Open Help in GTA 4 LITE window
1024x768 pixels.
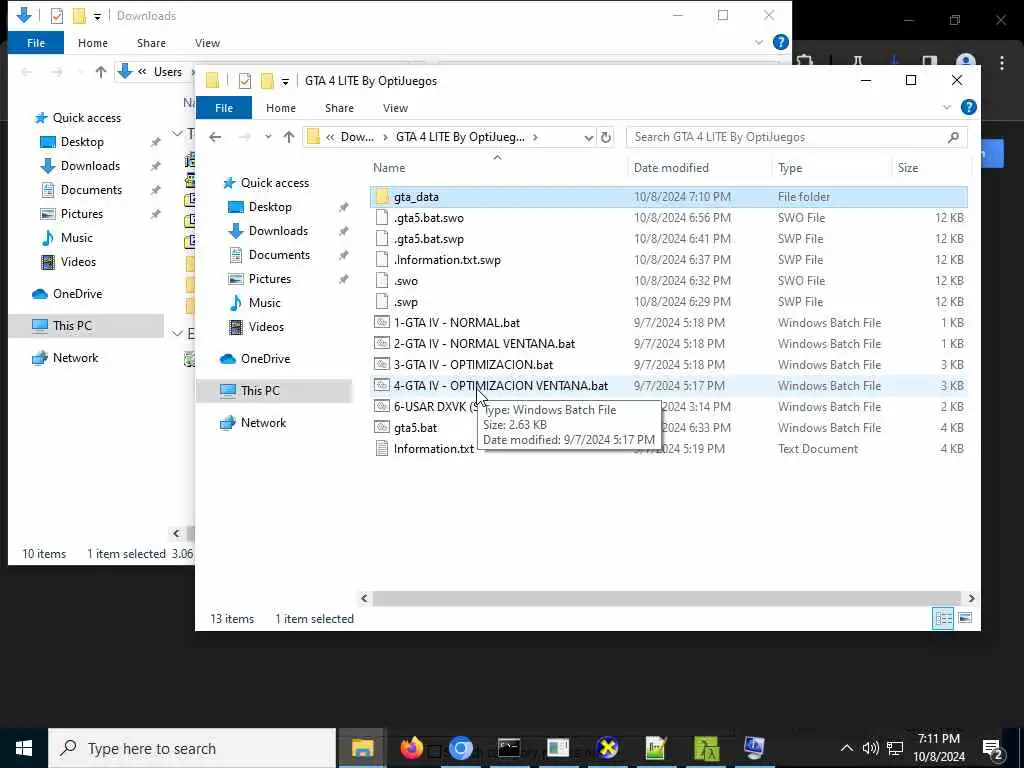(968, 107)
